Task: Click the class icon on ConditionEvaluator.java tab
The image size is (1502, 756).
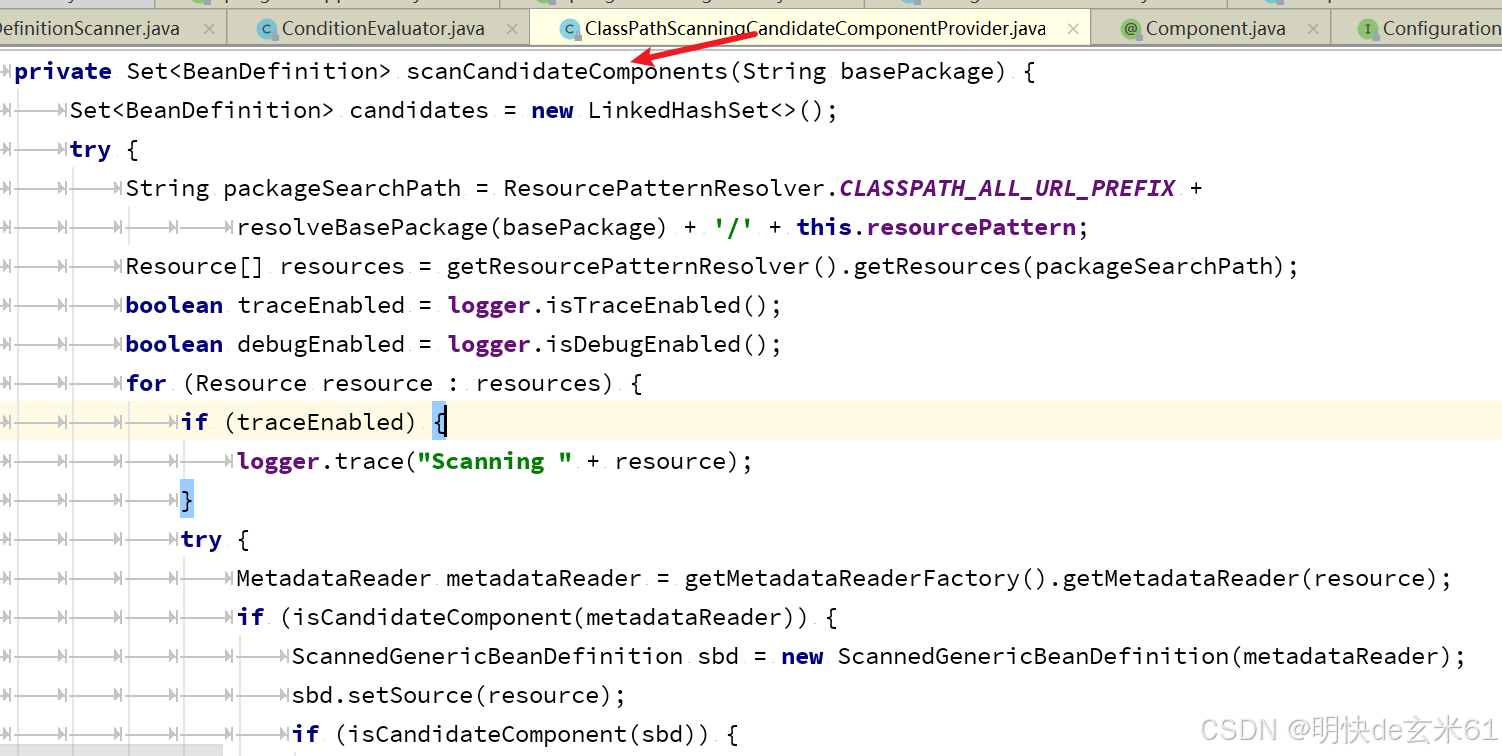Action: [x=266, y=29]
